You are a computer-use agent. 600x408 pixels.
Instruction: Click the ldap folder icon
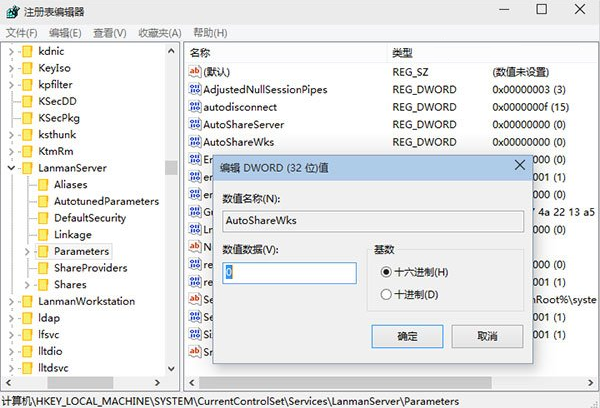pyautogui.click(x=27, y=318)
